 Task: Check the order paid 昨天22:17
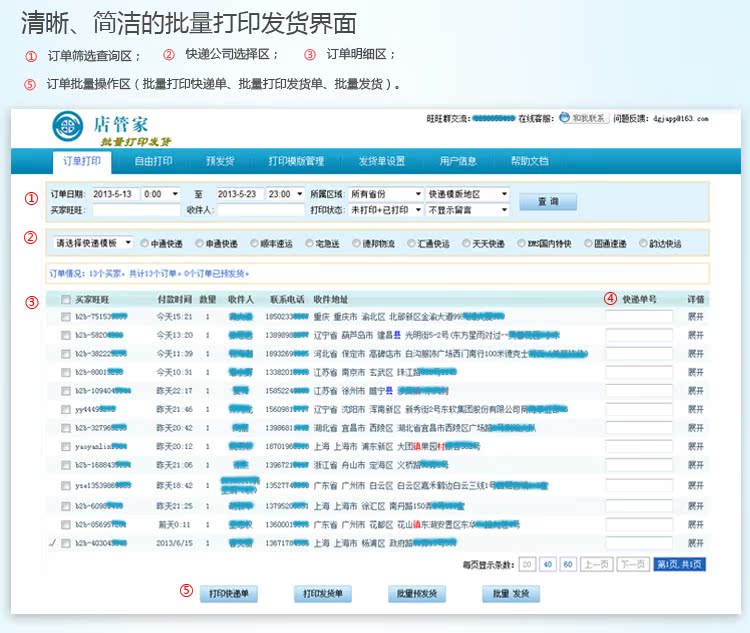[66, 391]
